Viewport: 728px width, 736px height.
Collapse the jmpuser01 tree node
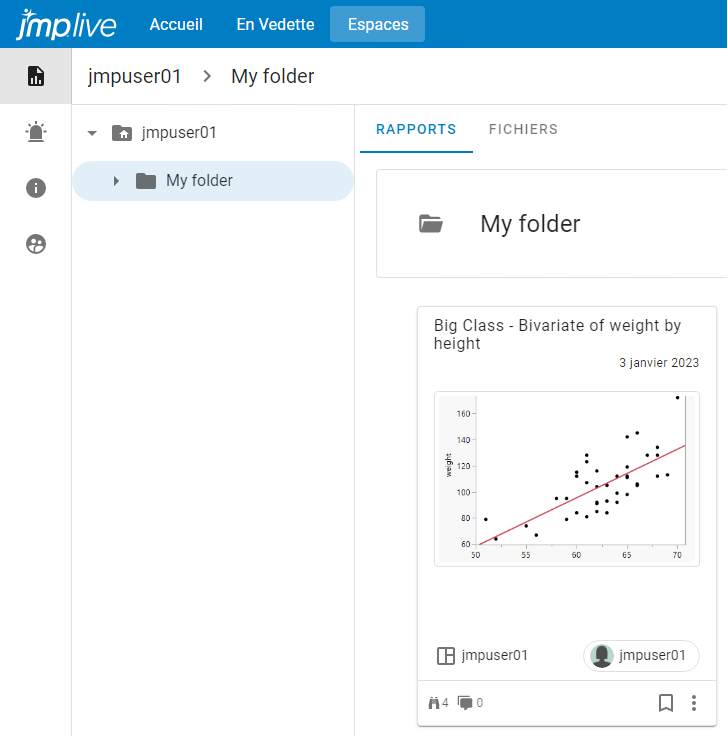[x=93, y=133]
